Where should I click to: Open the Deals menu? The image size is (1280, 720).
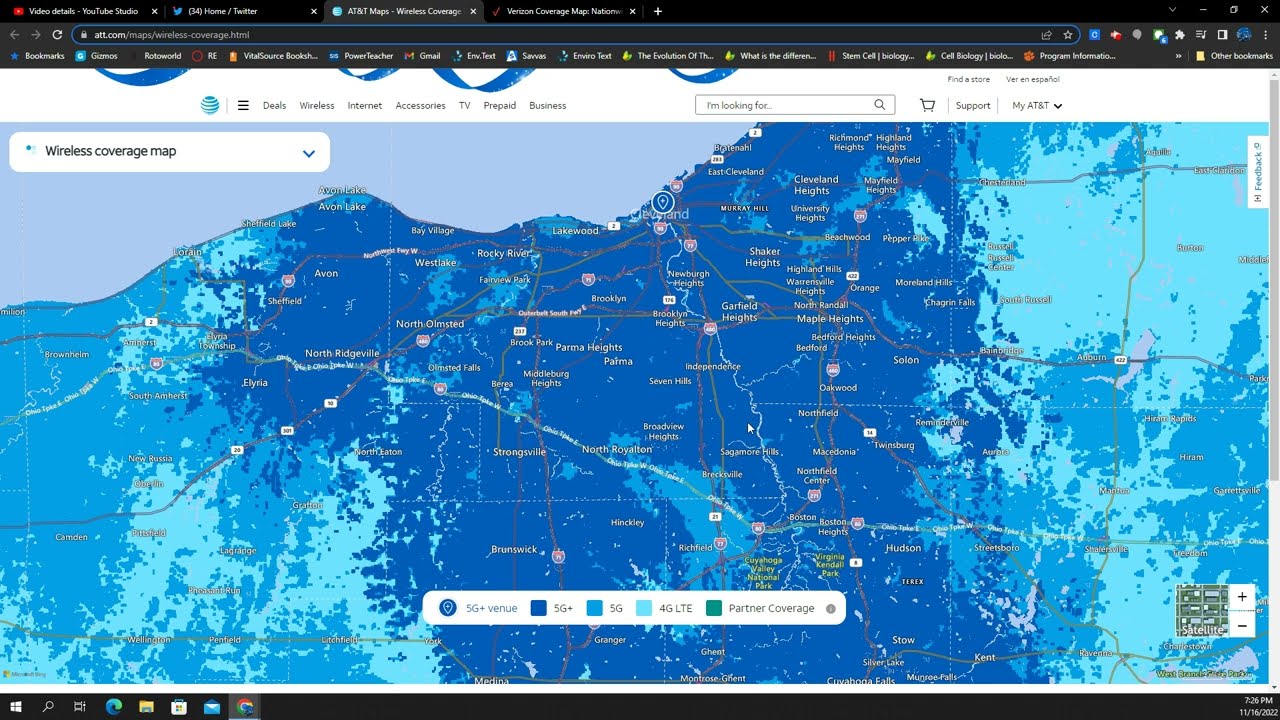click(x=274, y=105)
